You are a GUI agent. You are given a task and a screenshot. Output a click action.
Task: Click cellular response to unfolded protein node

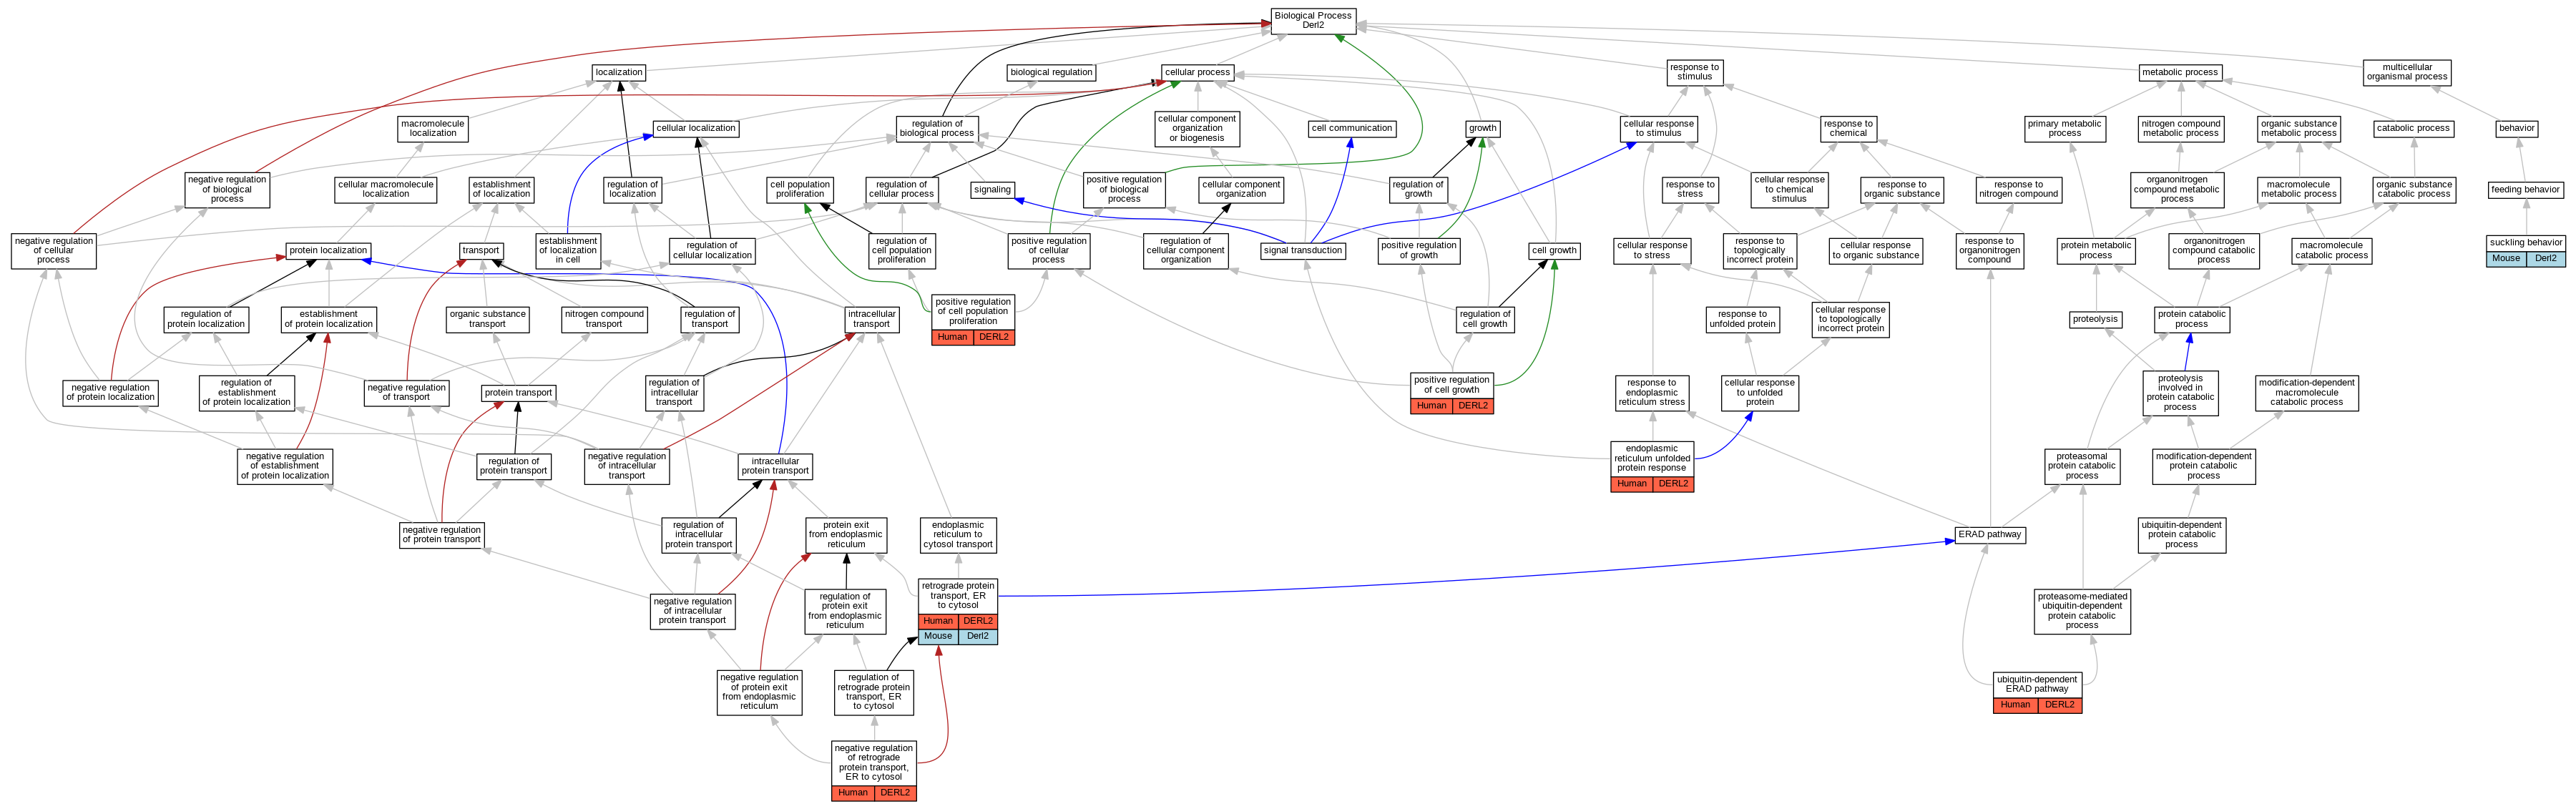pyautogui.click(x=1760, y=393)
